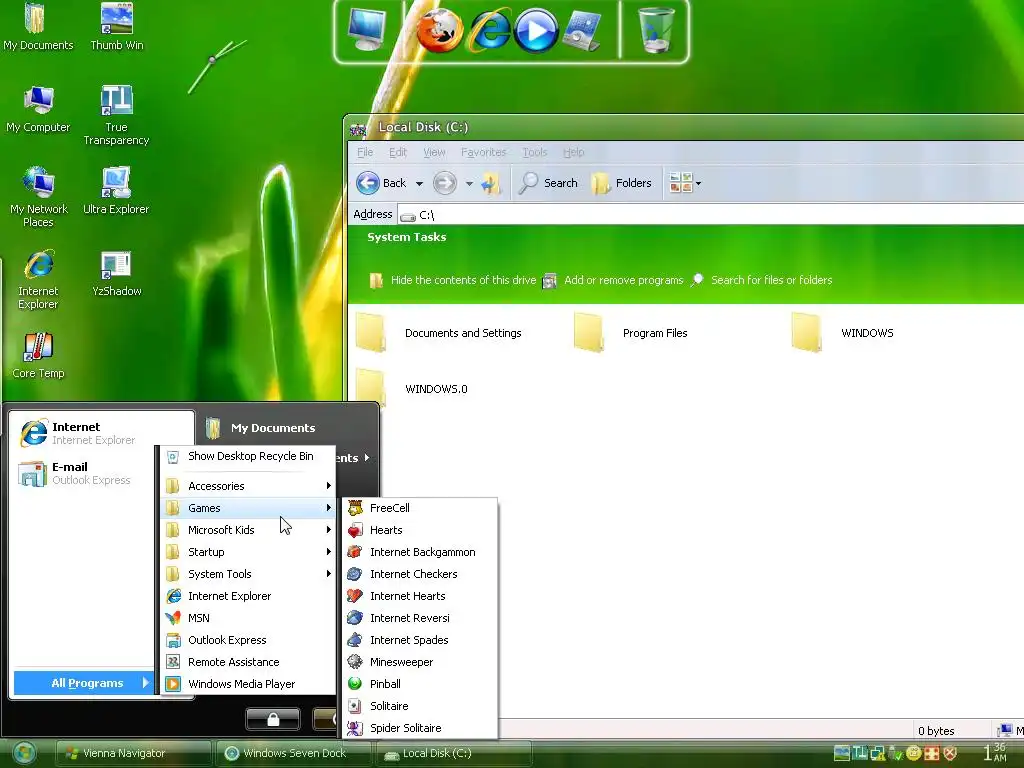Launch FreeCell from the Games submenu
Viewport: 1024px width, 768px height.
[x=420, y=508]
